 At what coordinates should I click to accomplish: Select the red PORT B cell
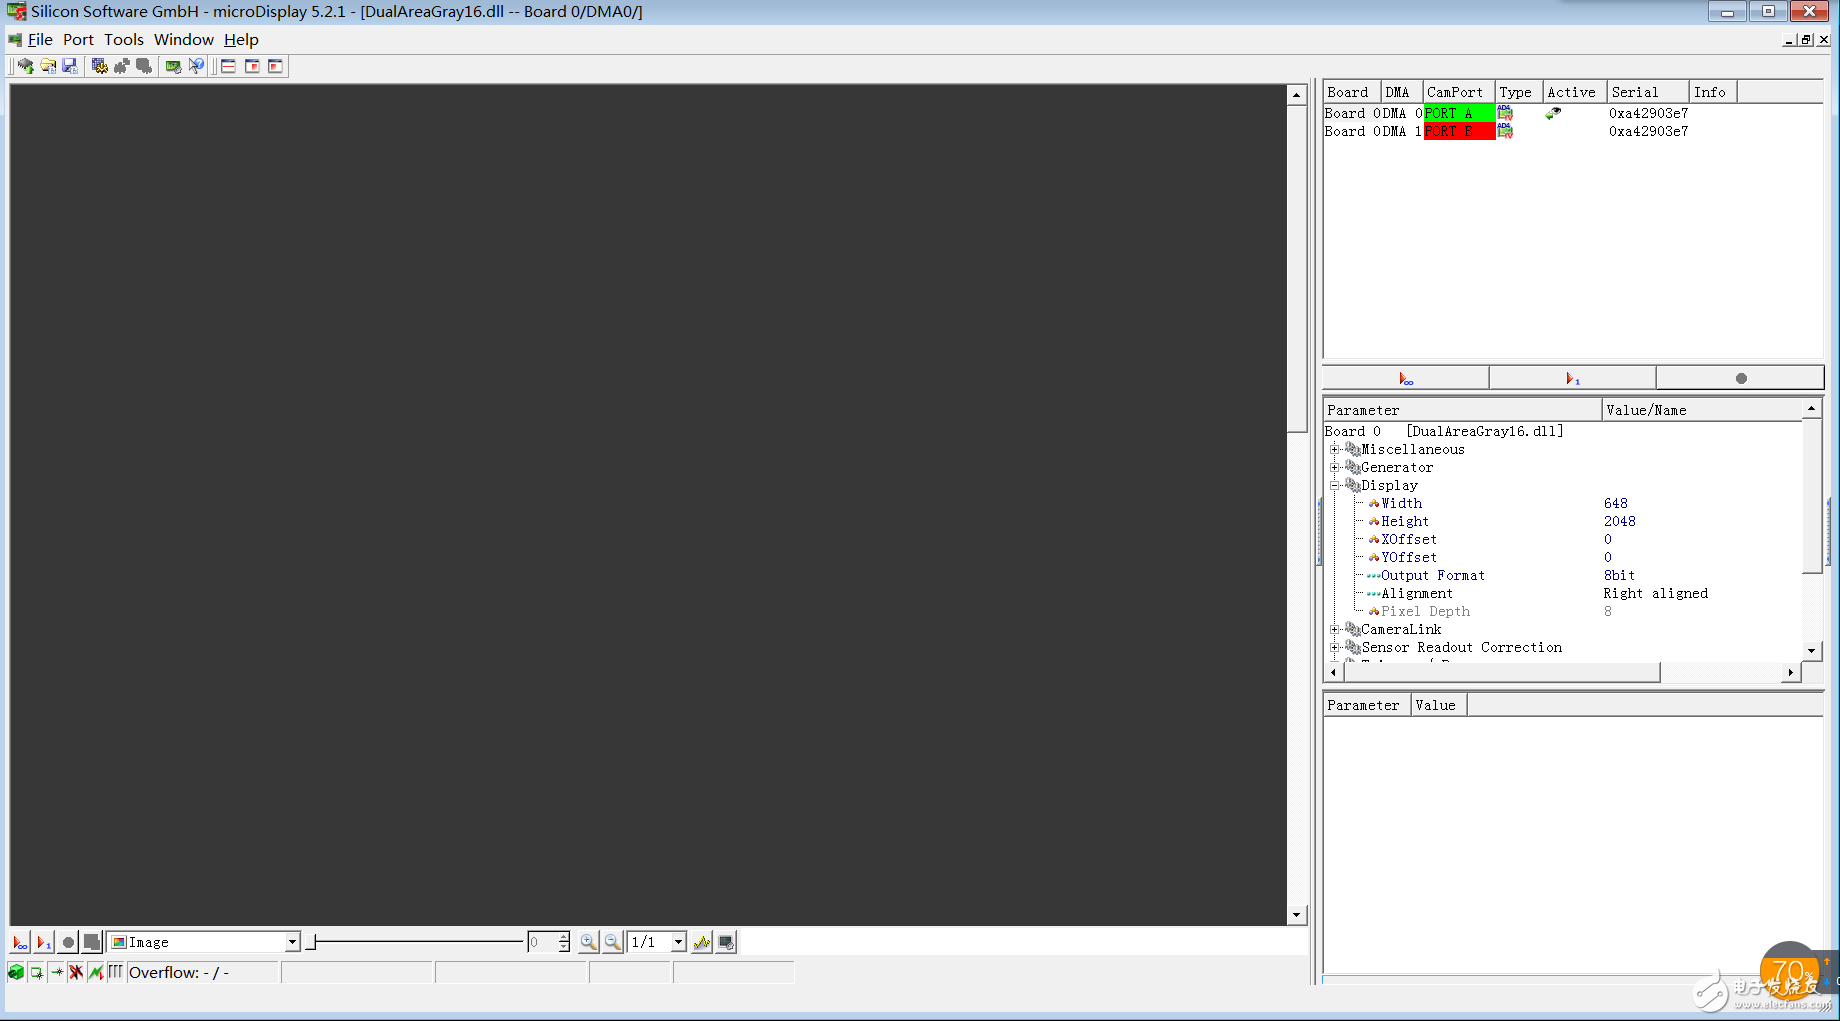tap(1459, 131)
